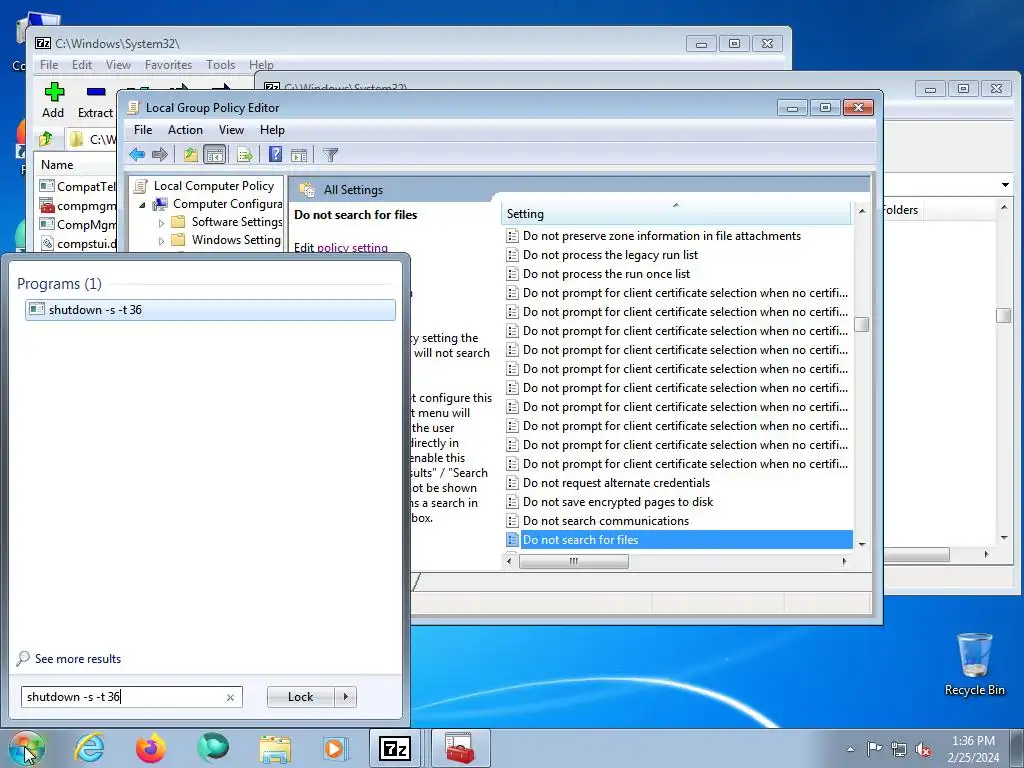The image size is (1024, 768).
Task: Open the blue question mark Help icon
Action: [x=275, y=155]
